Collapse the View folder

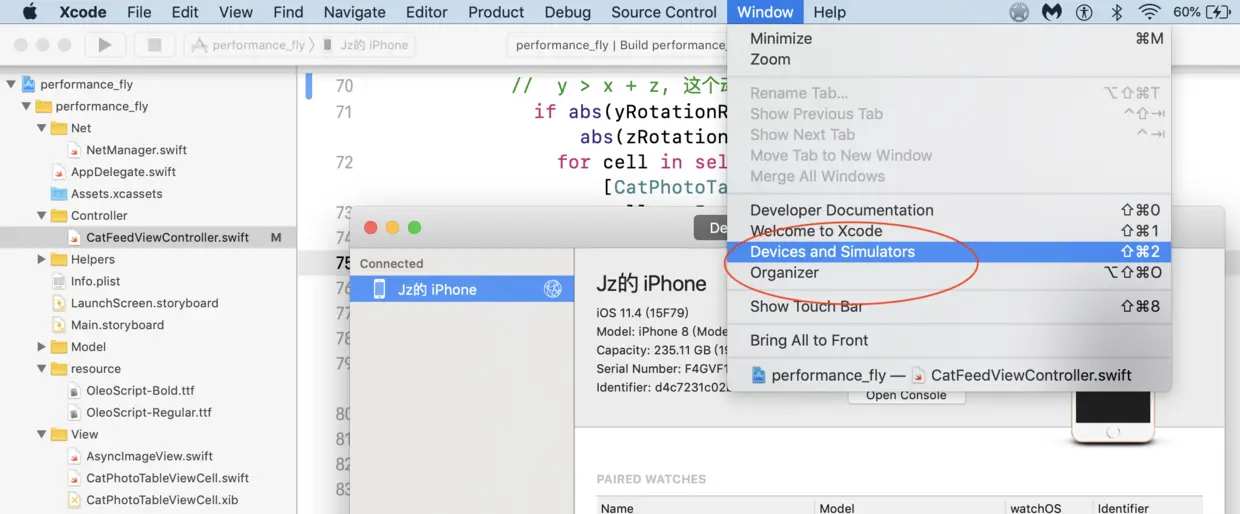pyautogui.click(x=41, y=434)
